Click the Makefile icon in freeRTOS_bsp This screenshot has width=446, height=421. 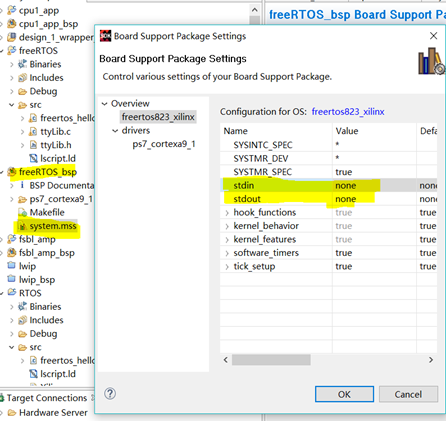[22, 212]
